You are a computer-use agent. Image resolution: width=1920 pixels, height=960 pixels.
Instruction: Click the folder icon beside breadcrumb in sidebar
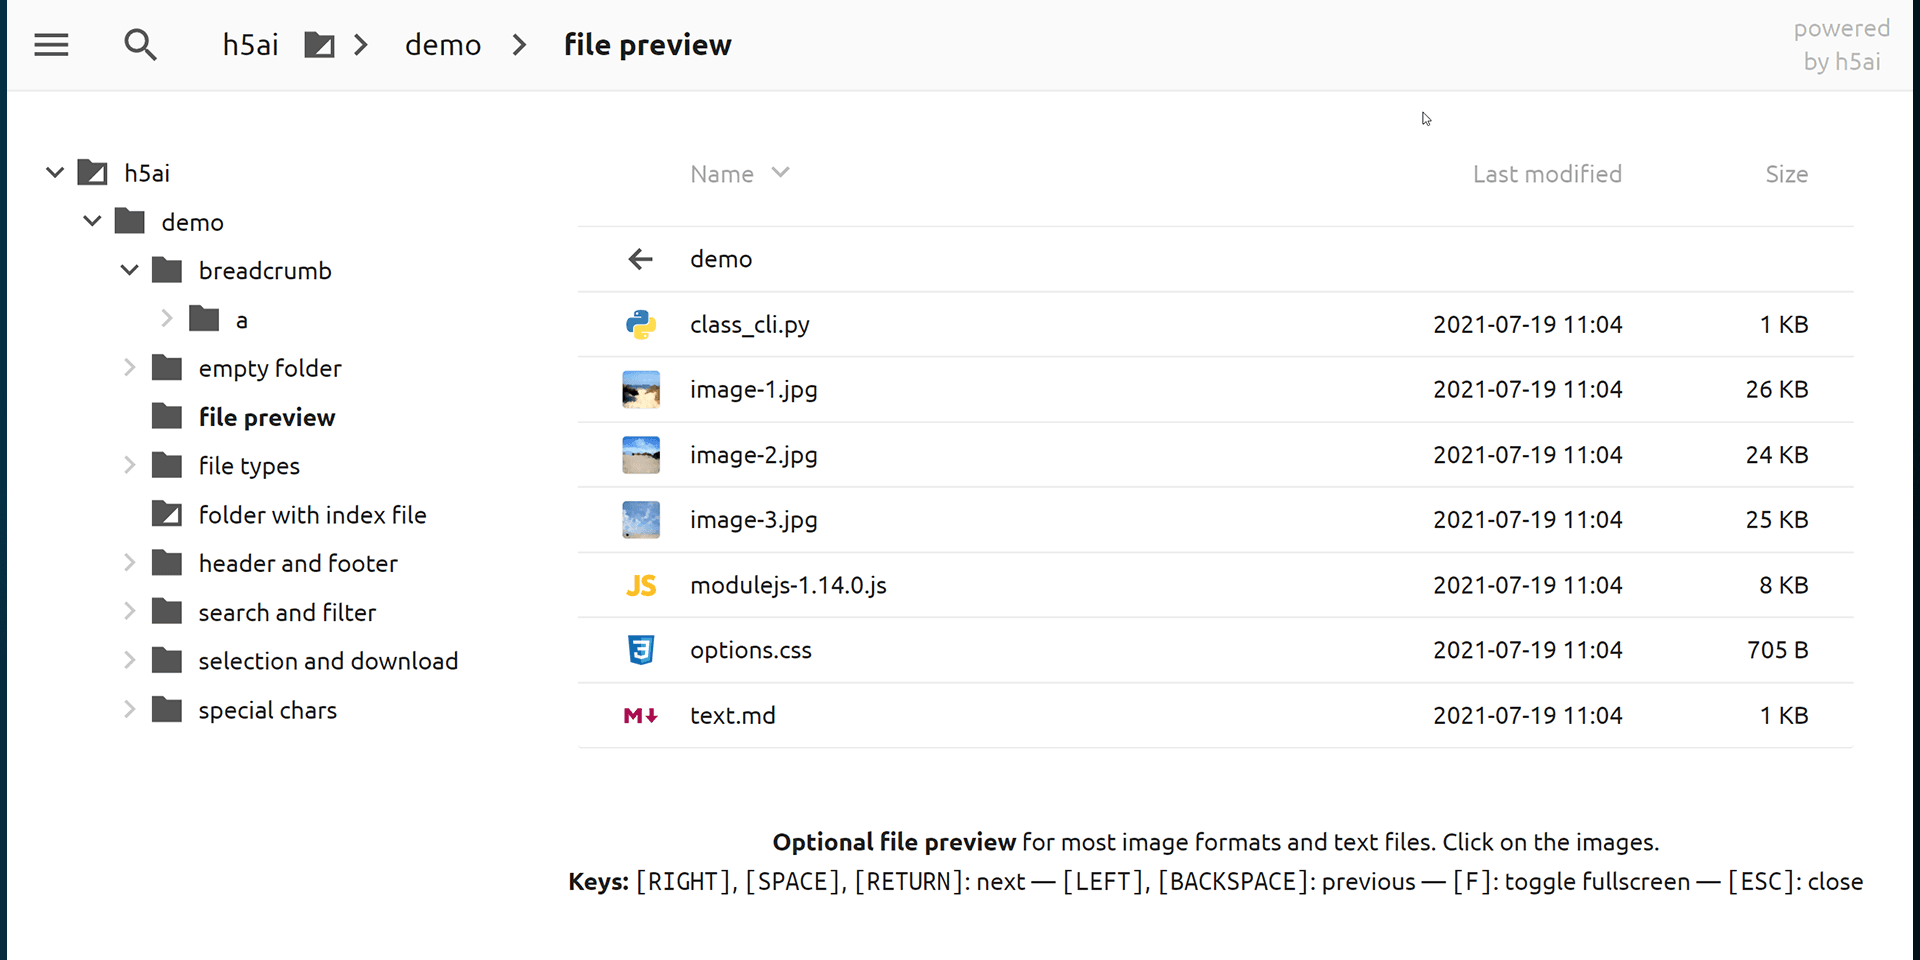point(168,270)
